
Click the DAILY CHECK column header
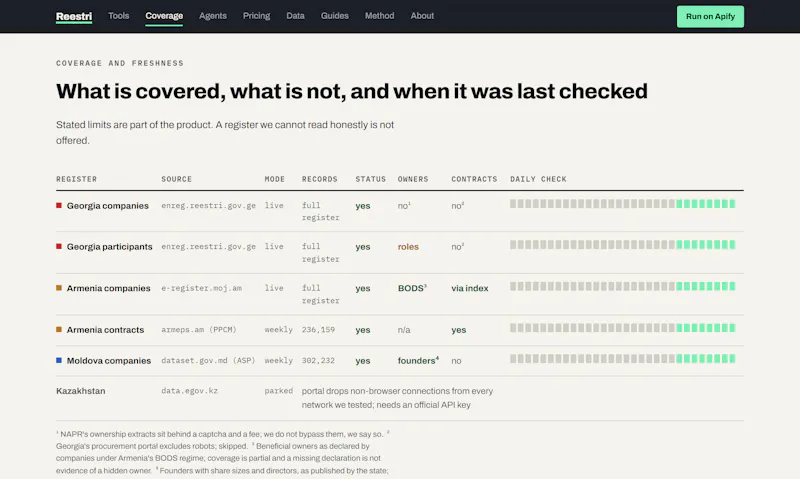click(538, 179)
